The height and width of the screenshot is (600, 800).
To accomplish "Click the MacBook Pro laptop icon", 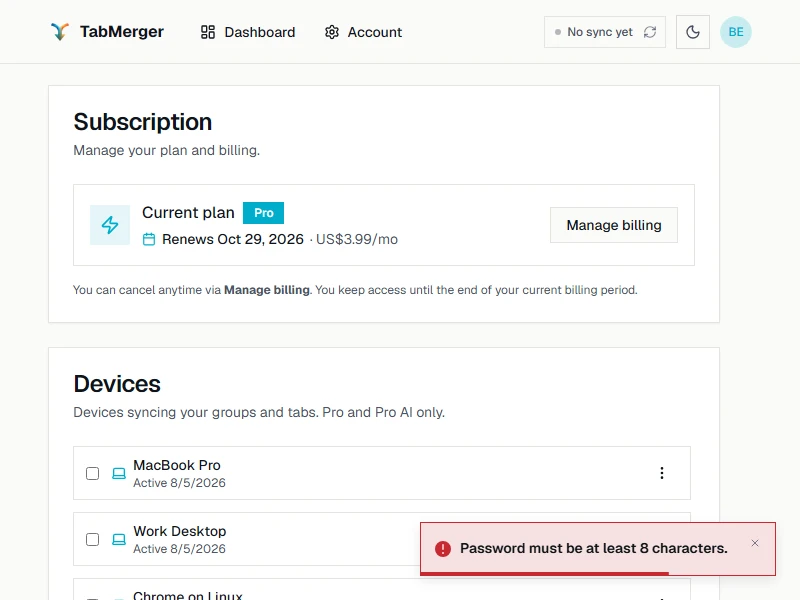I will pos(119,473).
